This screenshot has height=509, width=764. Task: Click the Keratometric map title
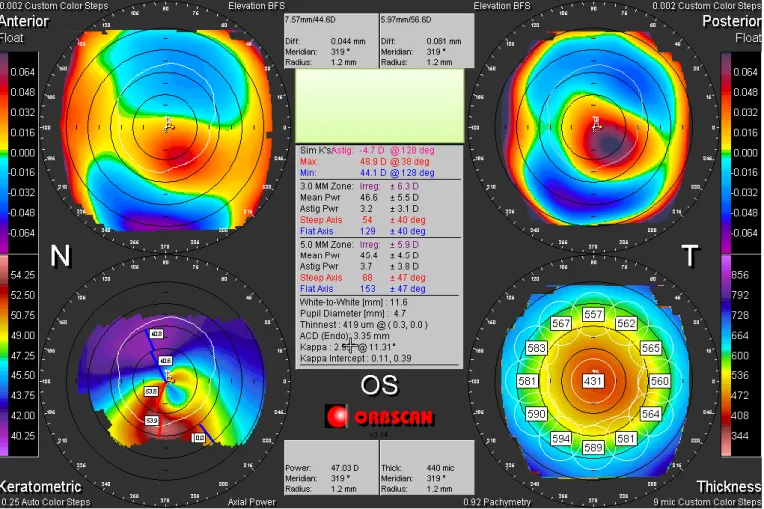click(x=41, y=487)
